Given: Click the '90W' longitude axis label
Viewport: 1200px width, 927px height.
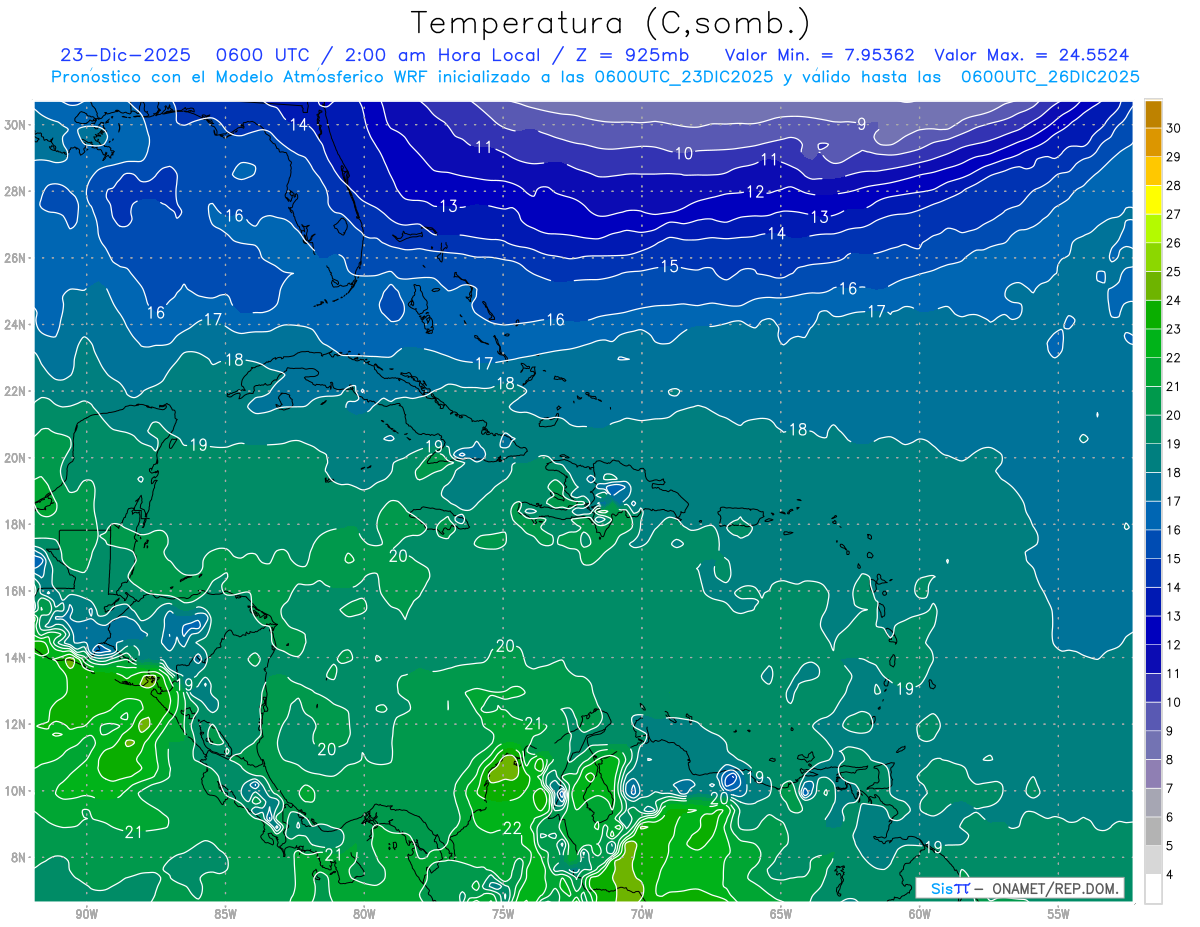Looking at the screenshot, I should point(87,913).
